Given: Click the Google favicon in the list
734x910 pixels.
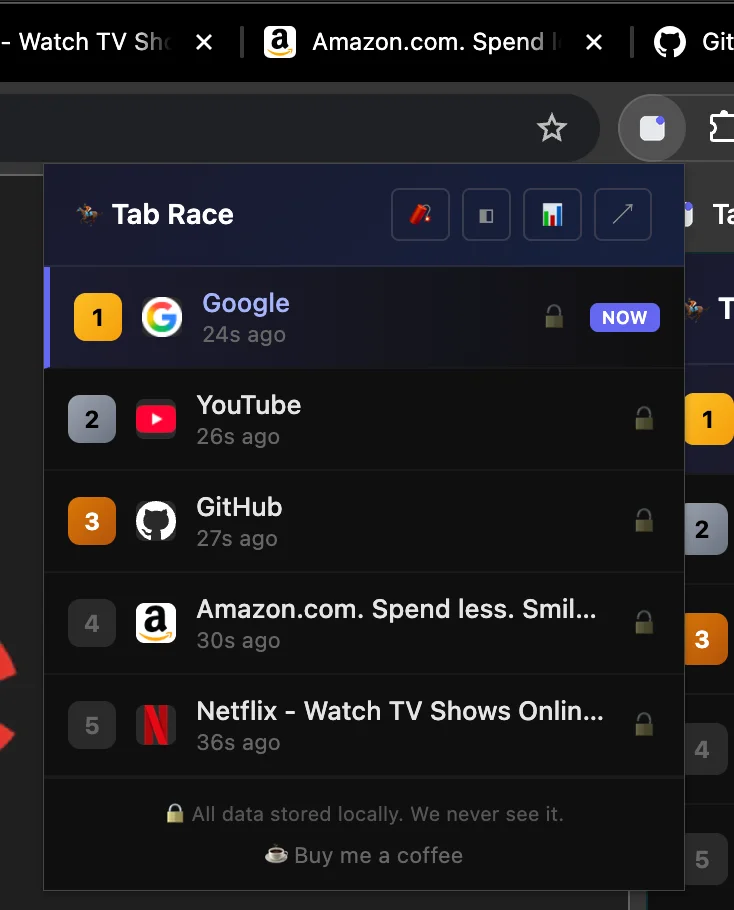Looking at the screenshot, I should [162, 317].
